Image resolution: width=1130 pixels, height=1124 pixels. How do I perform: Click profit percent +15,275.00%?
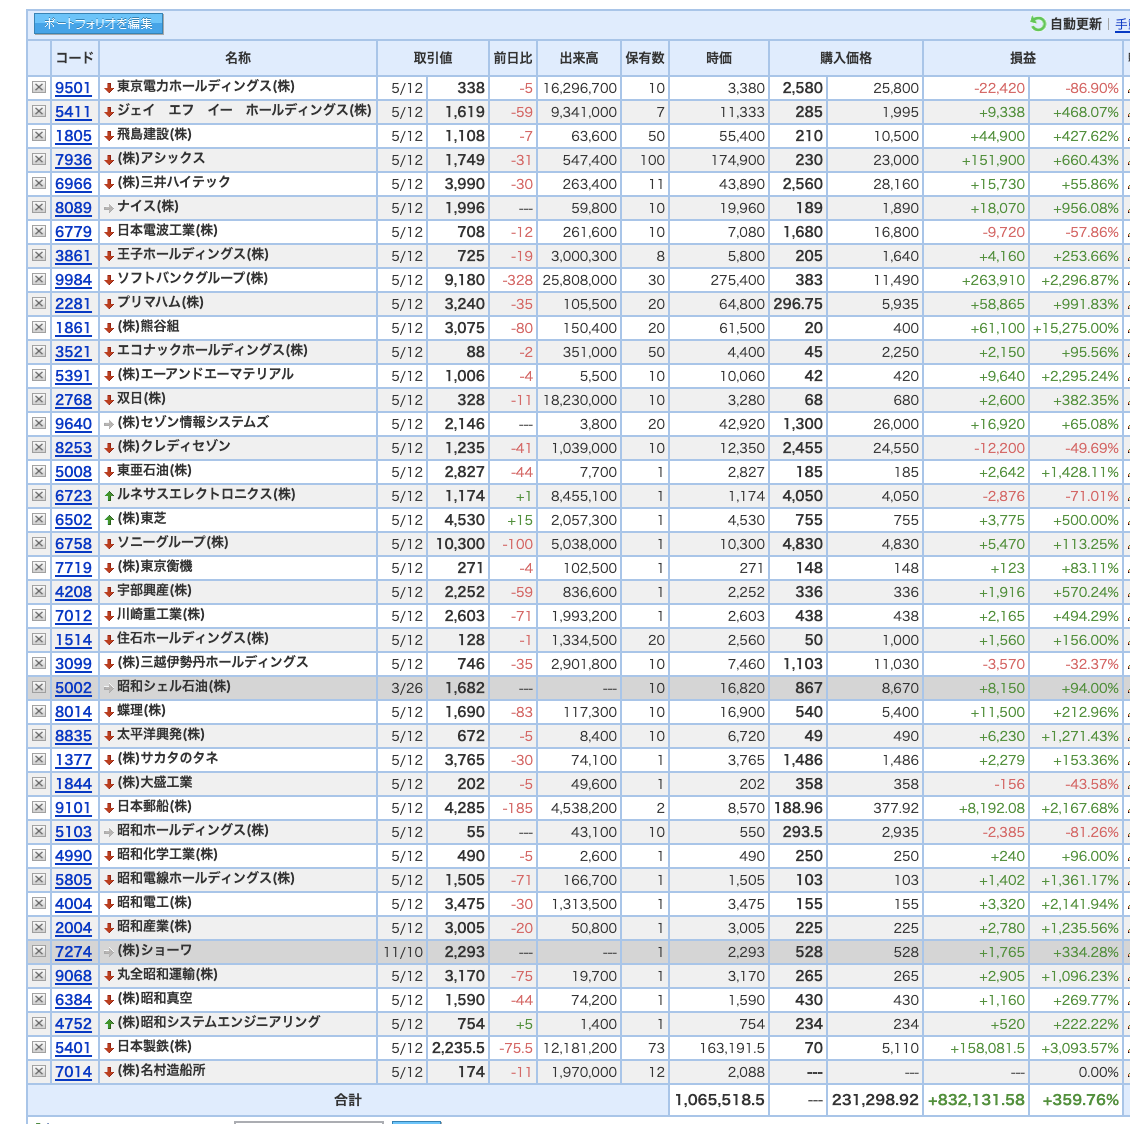point(1075,328)
